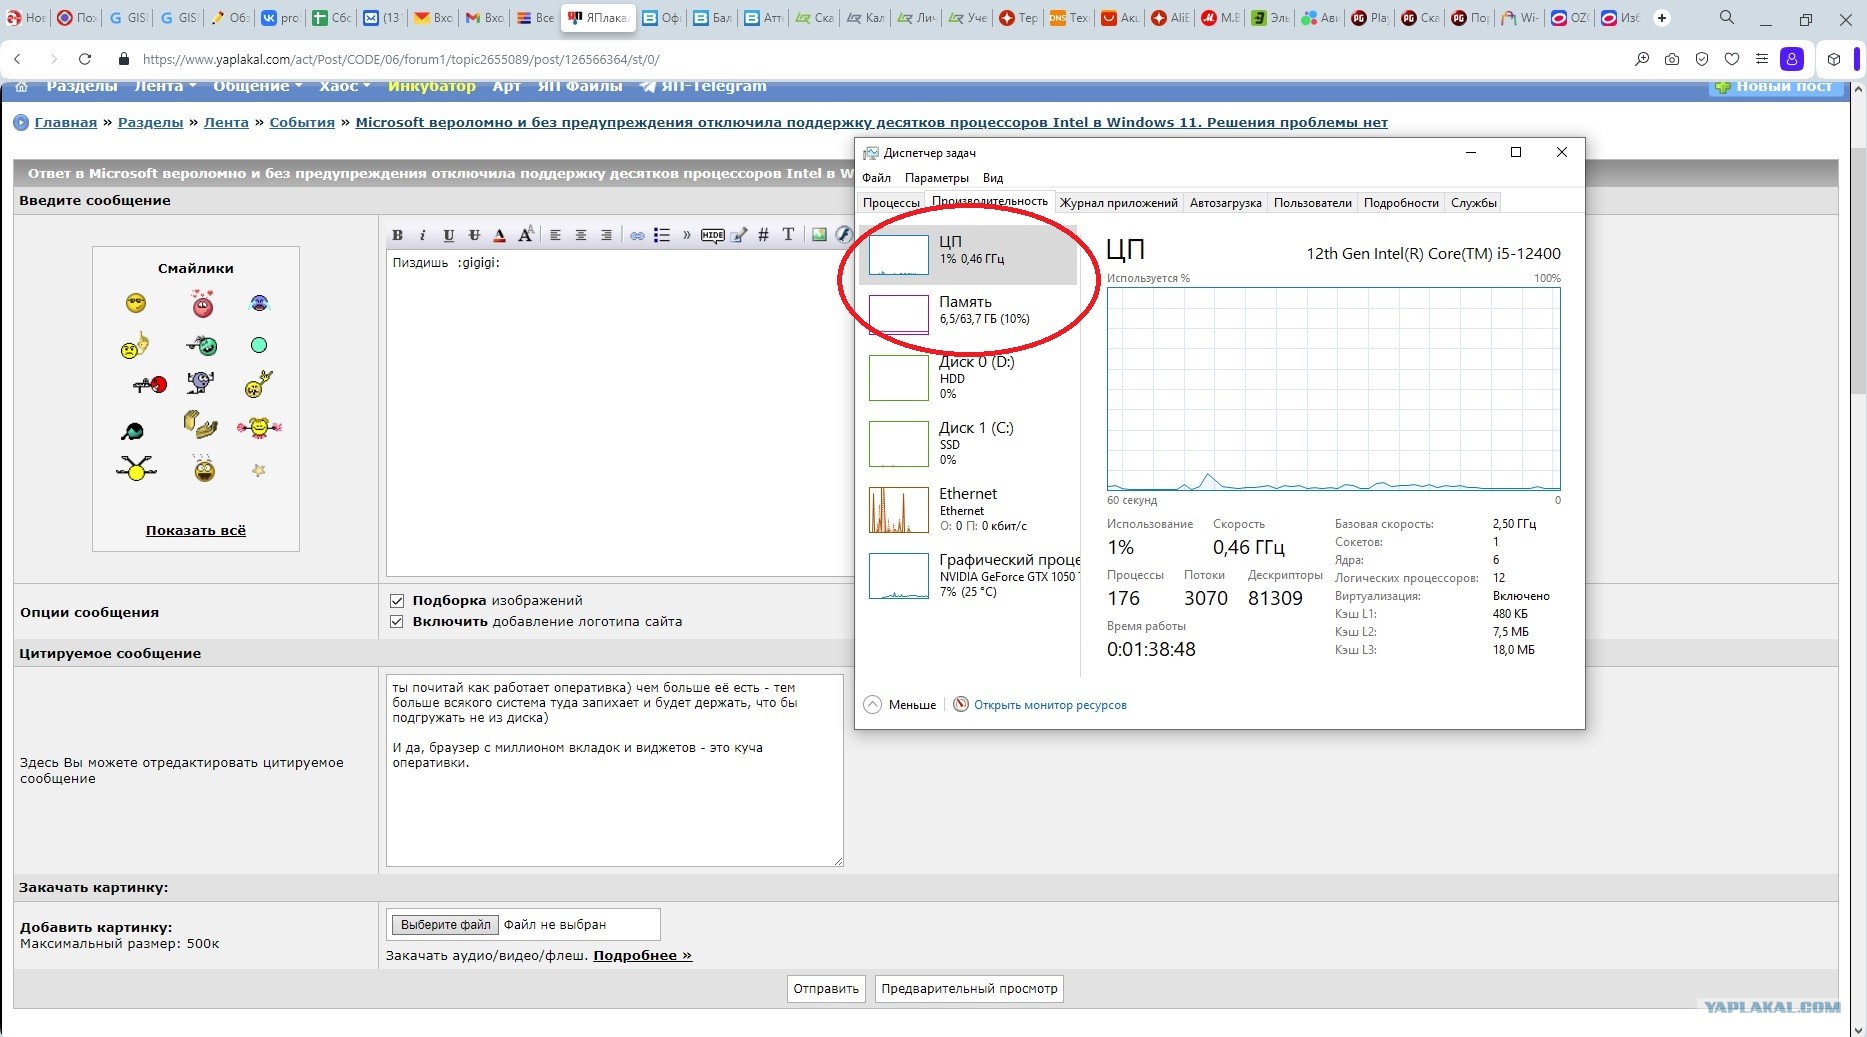Apply bold formatting in the message editor

[398, 235]
